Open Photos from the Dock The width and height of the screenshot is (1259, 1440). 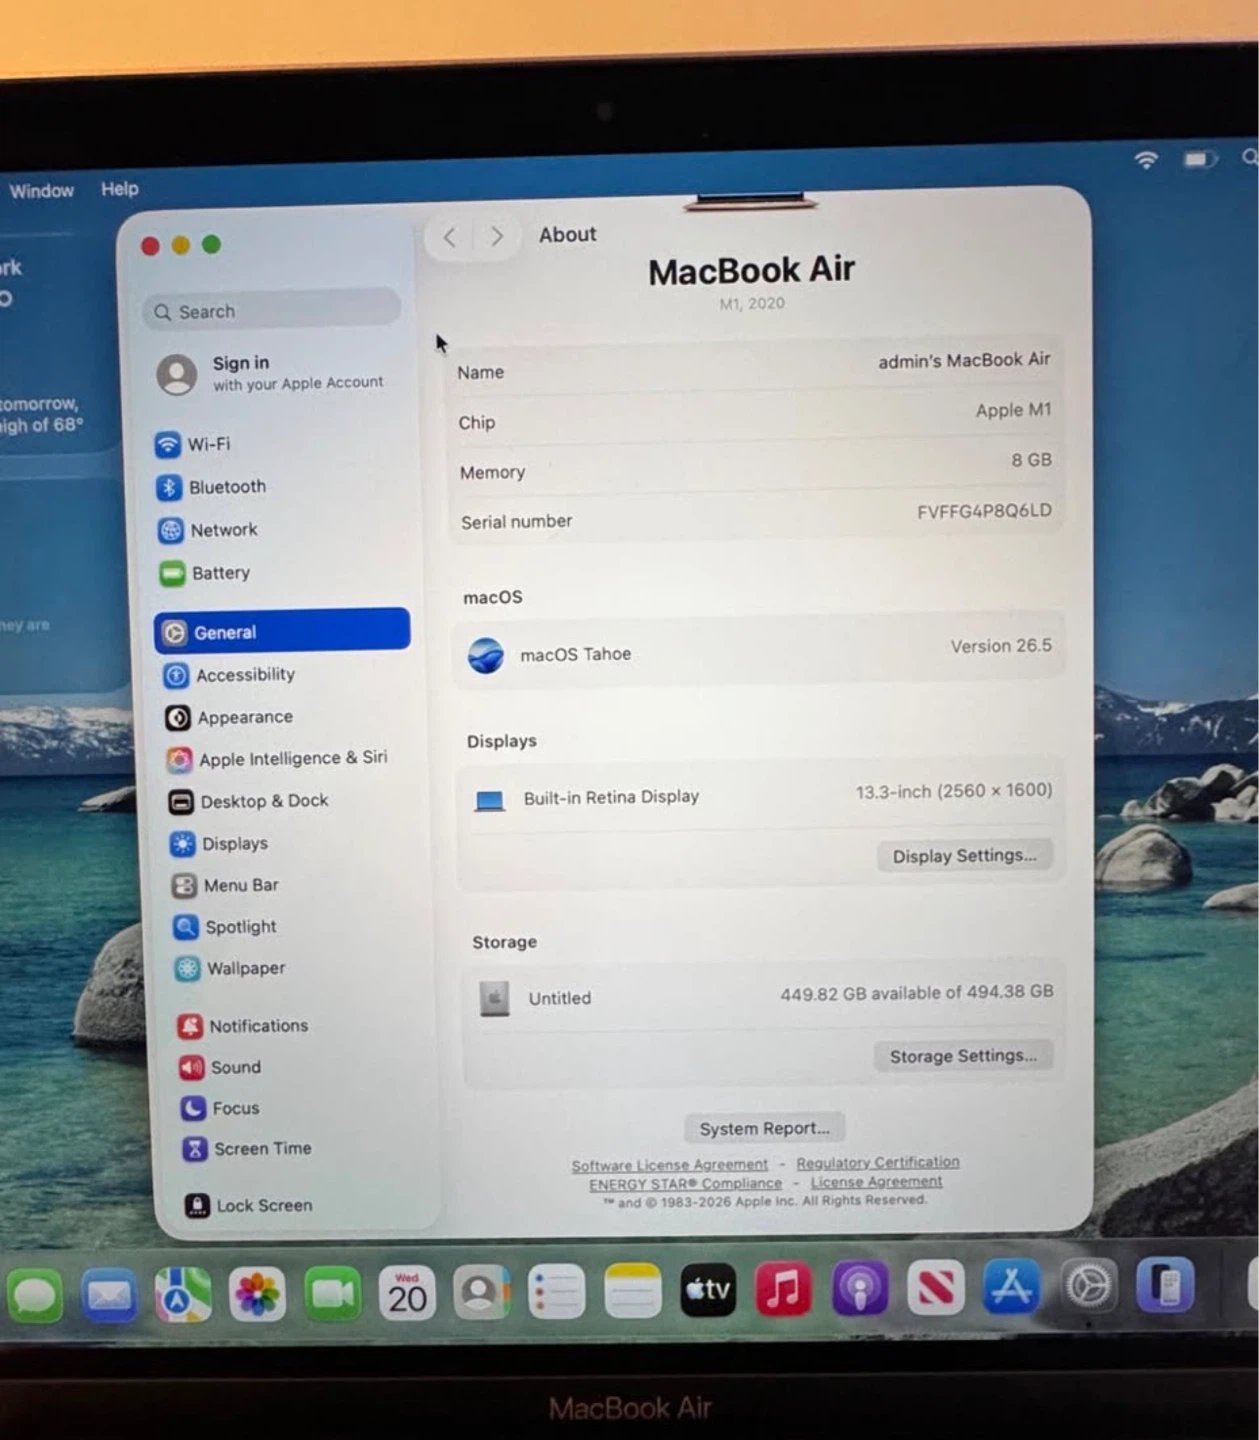257,1294
